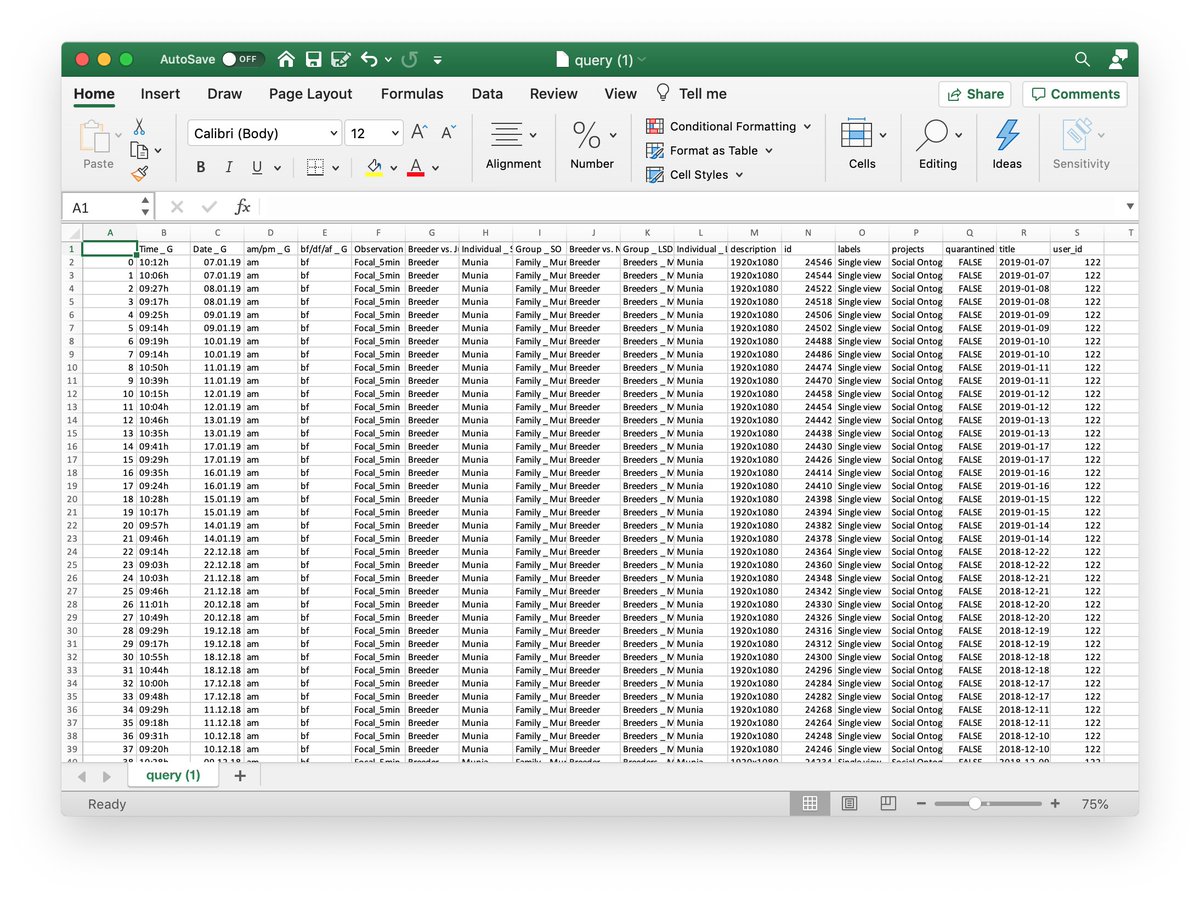1200x897 pixels.
Task: Click cell with id 24546
Action: pos(807,262)
